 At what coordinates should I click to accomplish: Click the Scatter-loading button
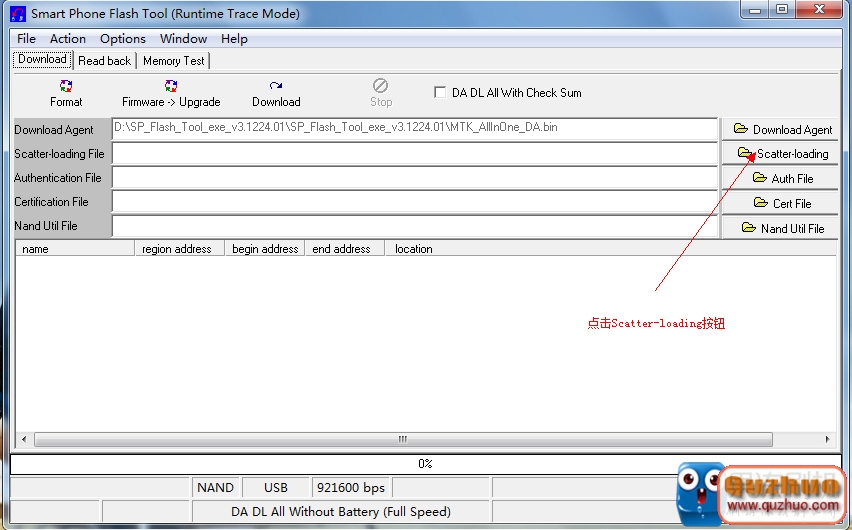(780, 154)
